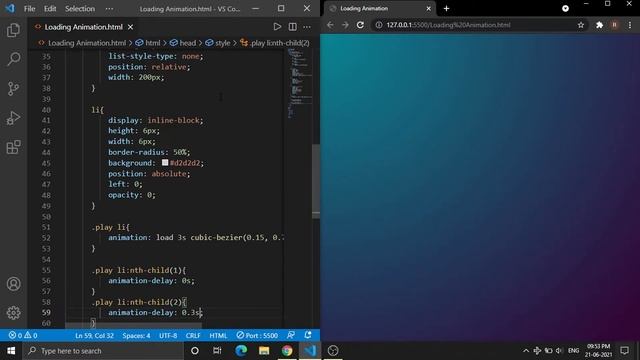Split the editor right

click(x=293, y=27)
